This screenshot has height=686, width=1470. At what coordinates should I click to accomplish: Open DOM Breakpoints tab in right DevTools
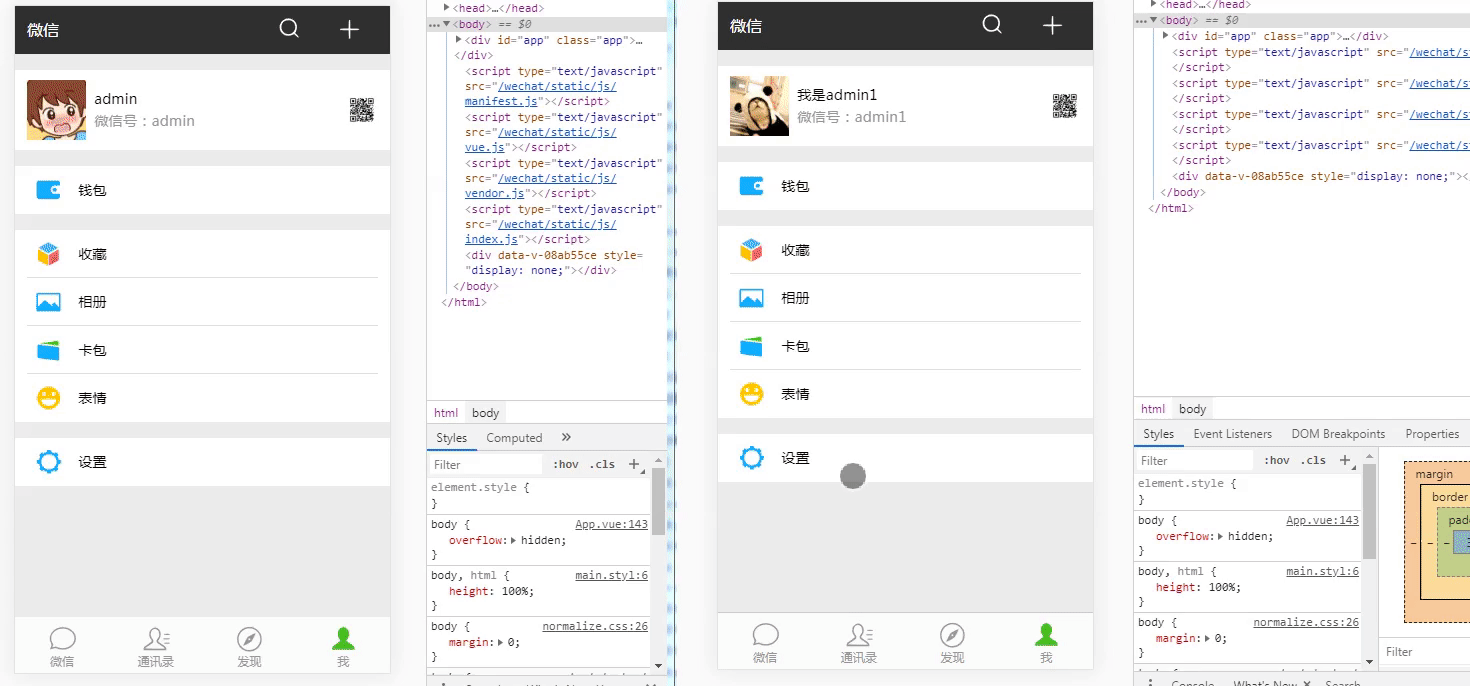click(x=1338, y=434)
